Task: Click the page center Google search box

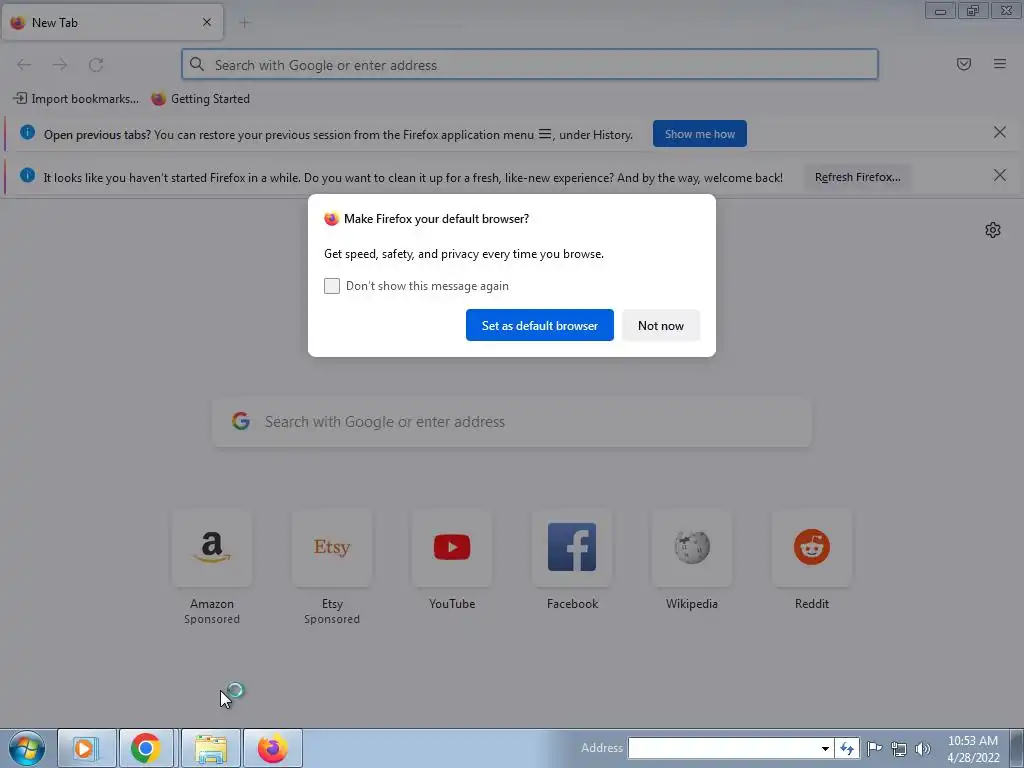Action: point(512,422)
